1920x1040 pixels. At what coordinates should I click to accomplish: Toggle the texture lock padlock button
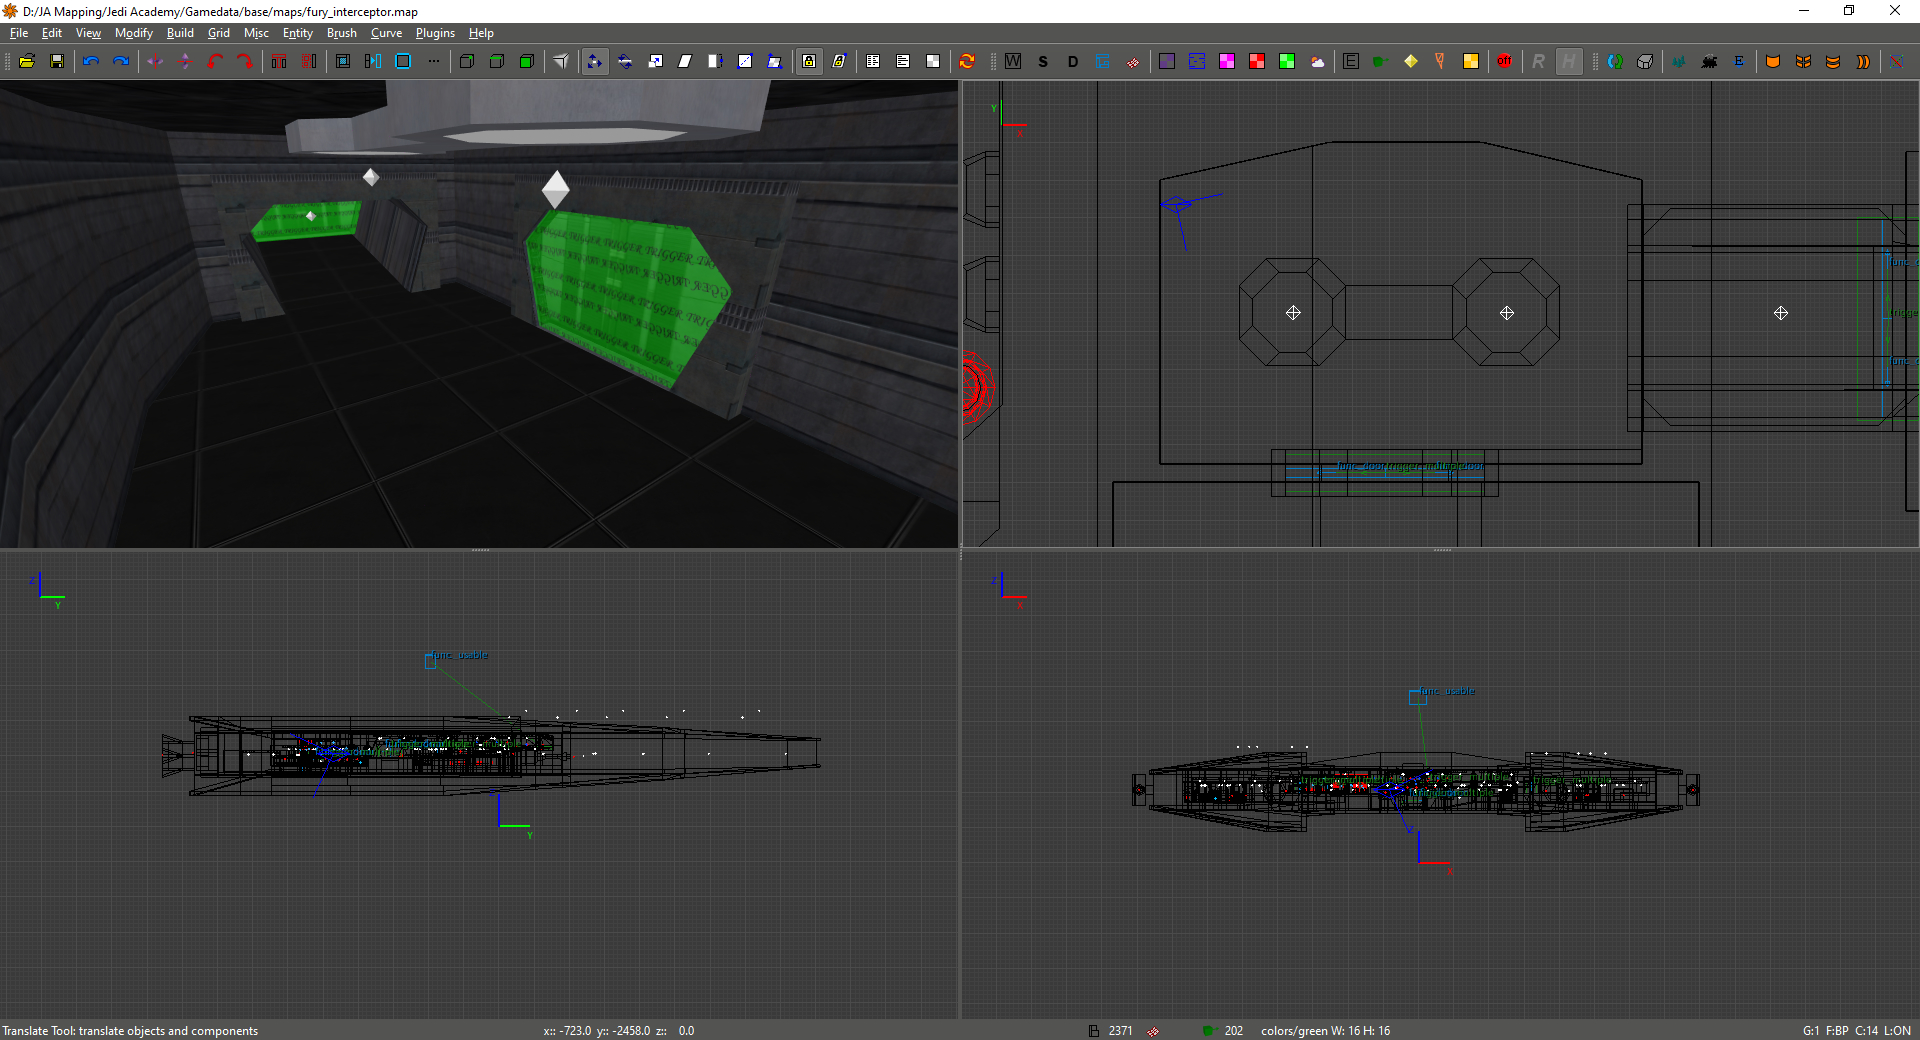tap(809, 61)
